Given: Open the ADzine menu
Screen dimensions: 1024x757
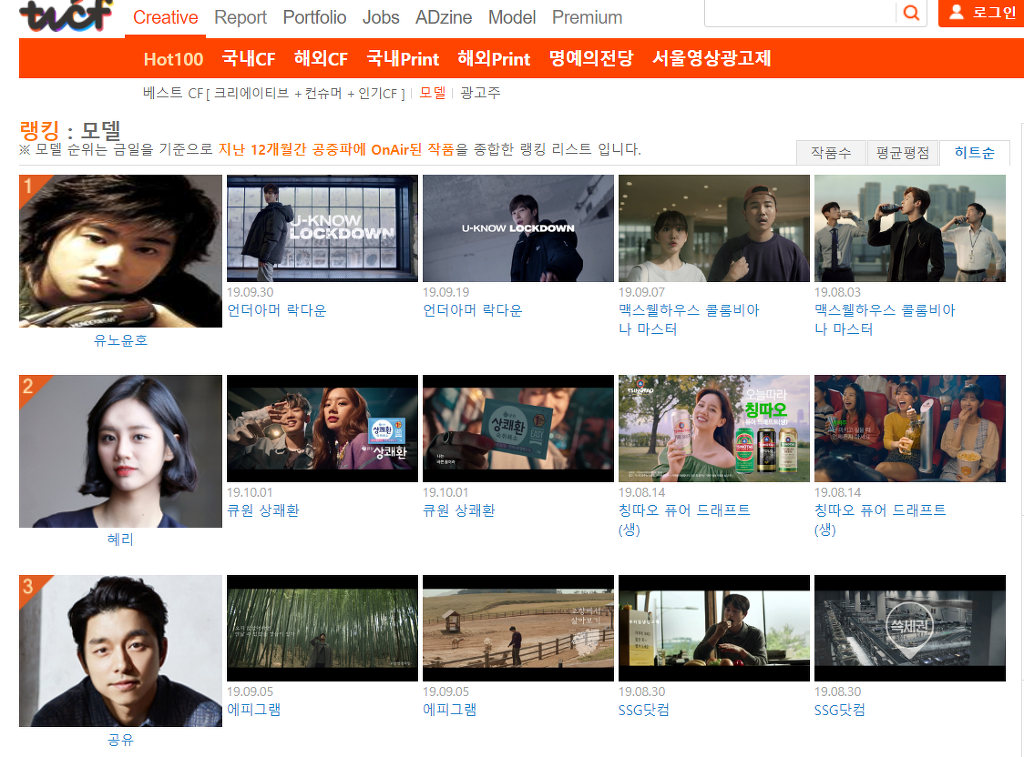Looking at the screenshot, I should 443,18.
